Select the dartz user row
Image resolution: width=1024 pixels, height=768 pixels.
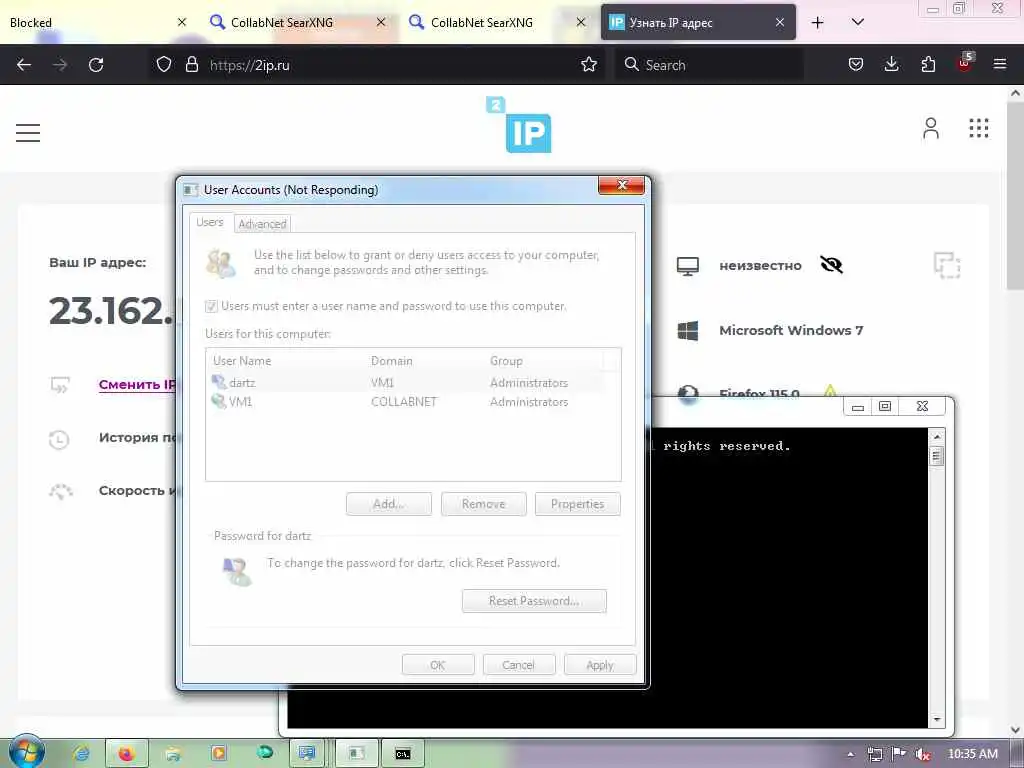pyautogui.click(x=407, y=383)
